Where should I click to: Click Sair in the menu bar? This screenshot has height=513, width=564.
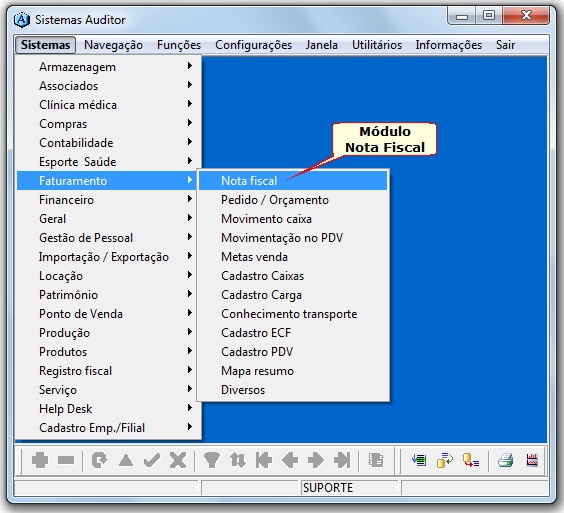(x=505, y=45)
